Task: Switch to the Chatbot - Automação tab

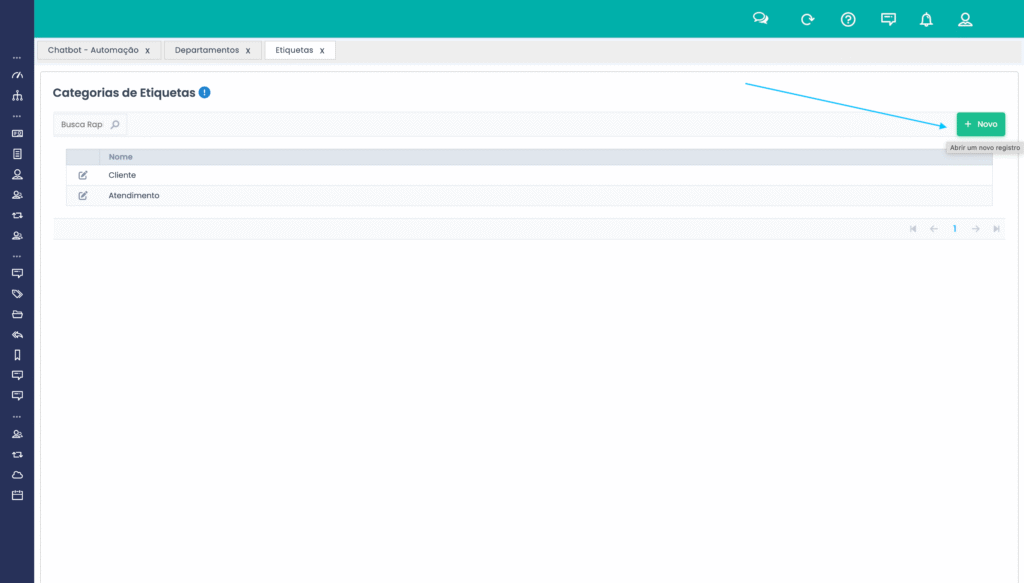Action: (93, 50)
